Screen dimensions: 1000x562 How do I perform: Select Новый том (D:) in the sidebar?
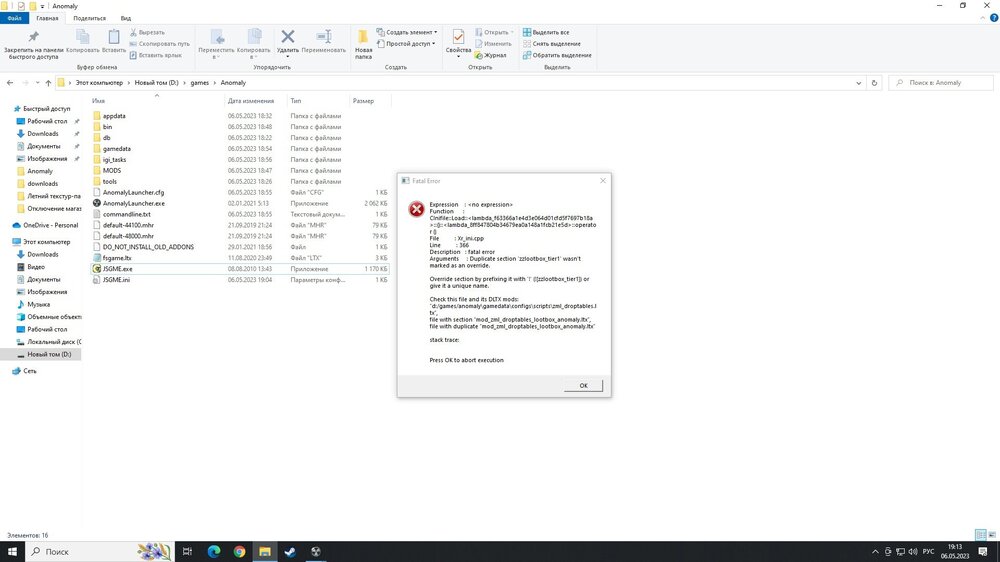(x=48, y=354)
